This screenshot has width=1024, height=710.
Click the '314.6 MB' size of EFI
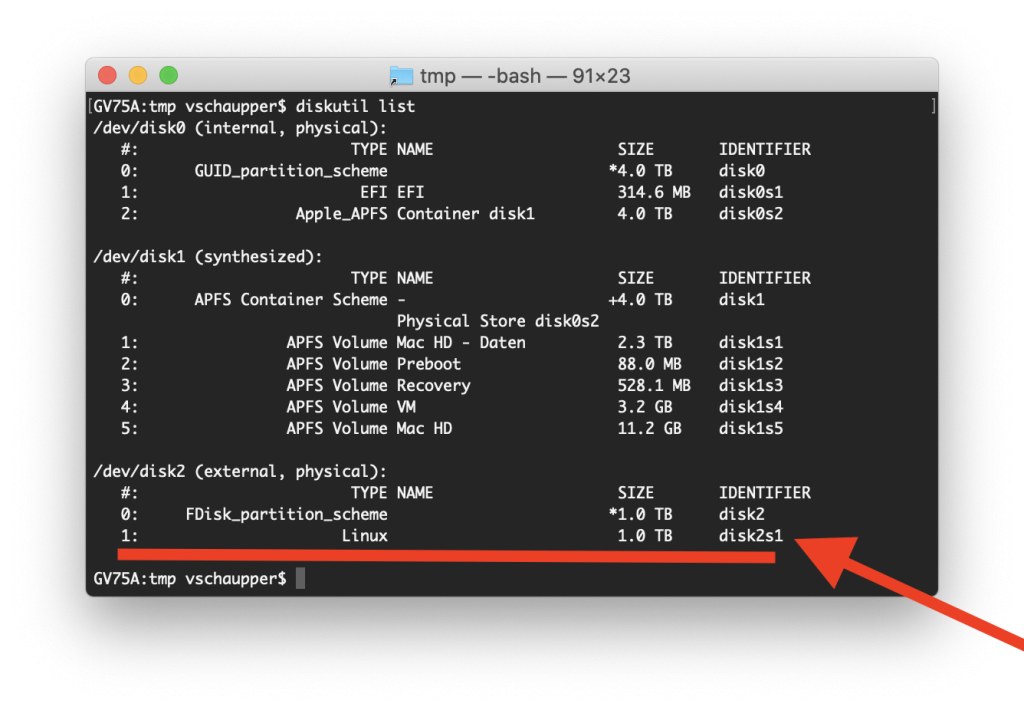coord(654,192)
